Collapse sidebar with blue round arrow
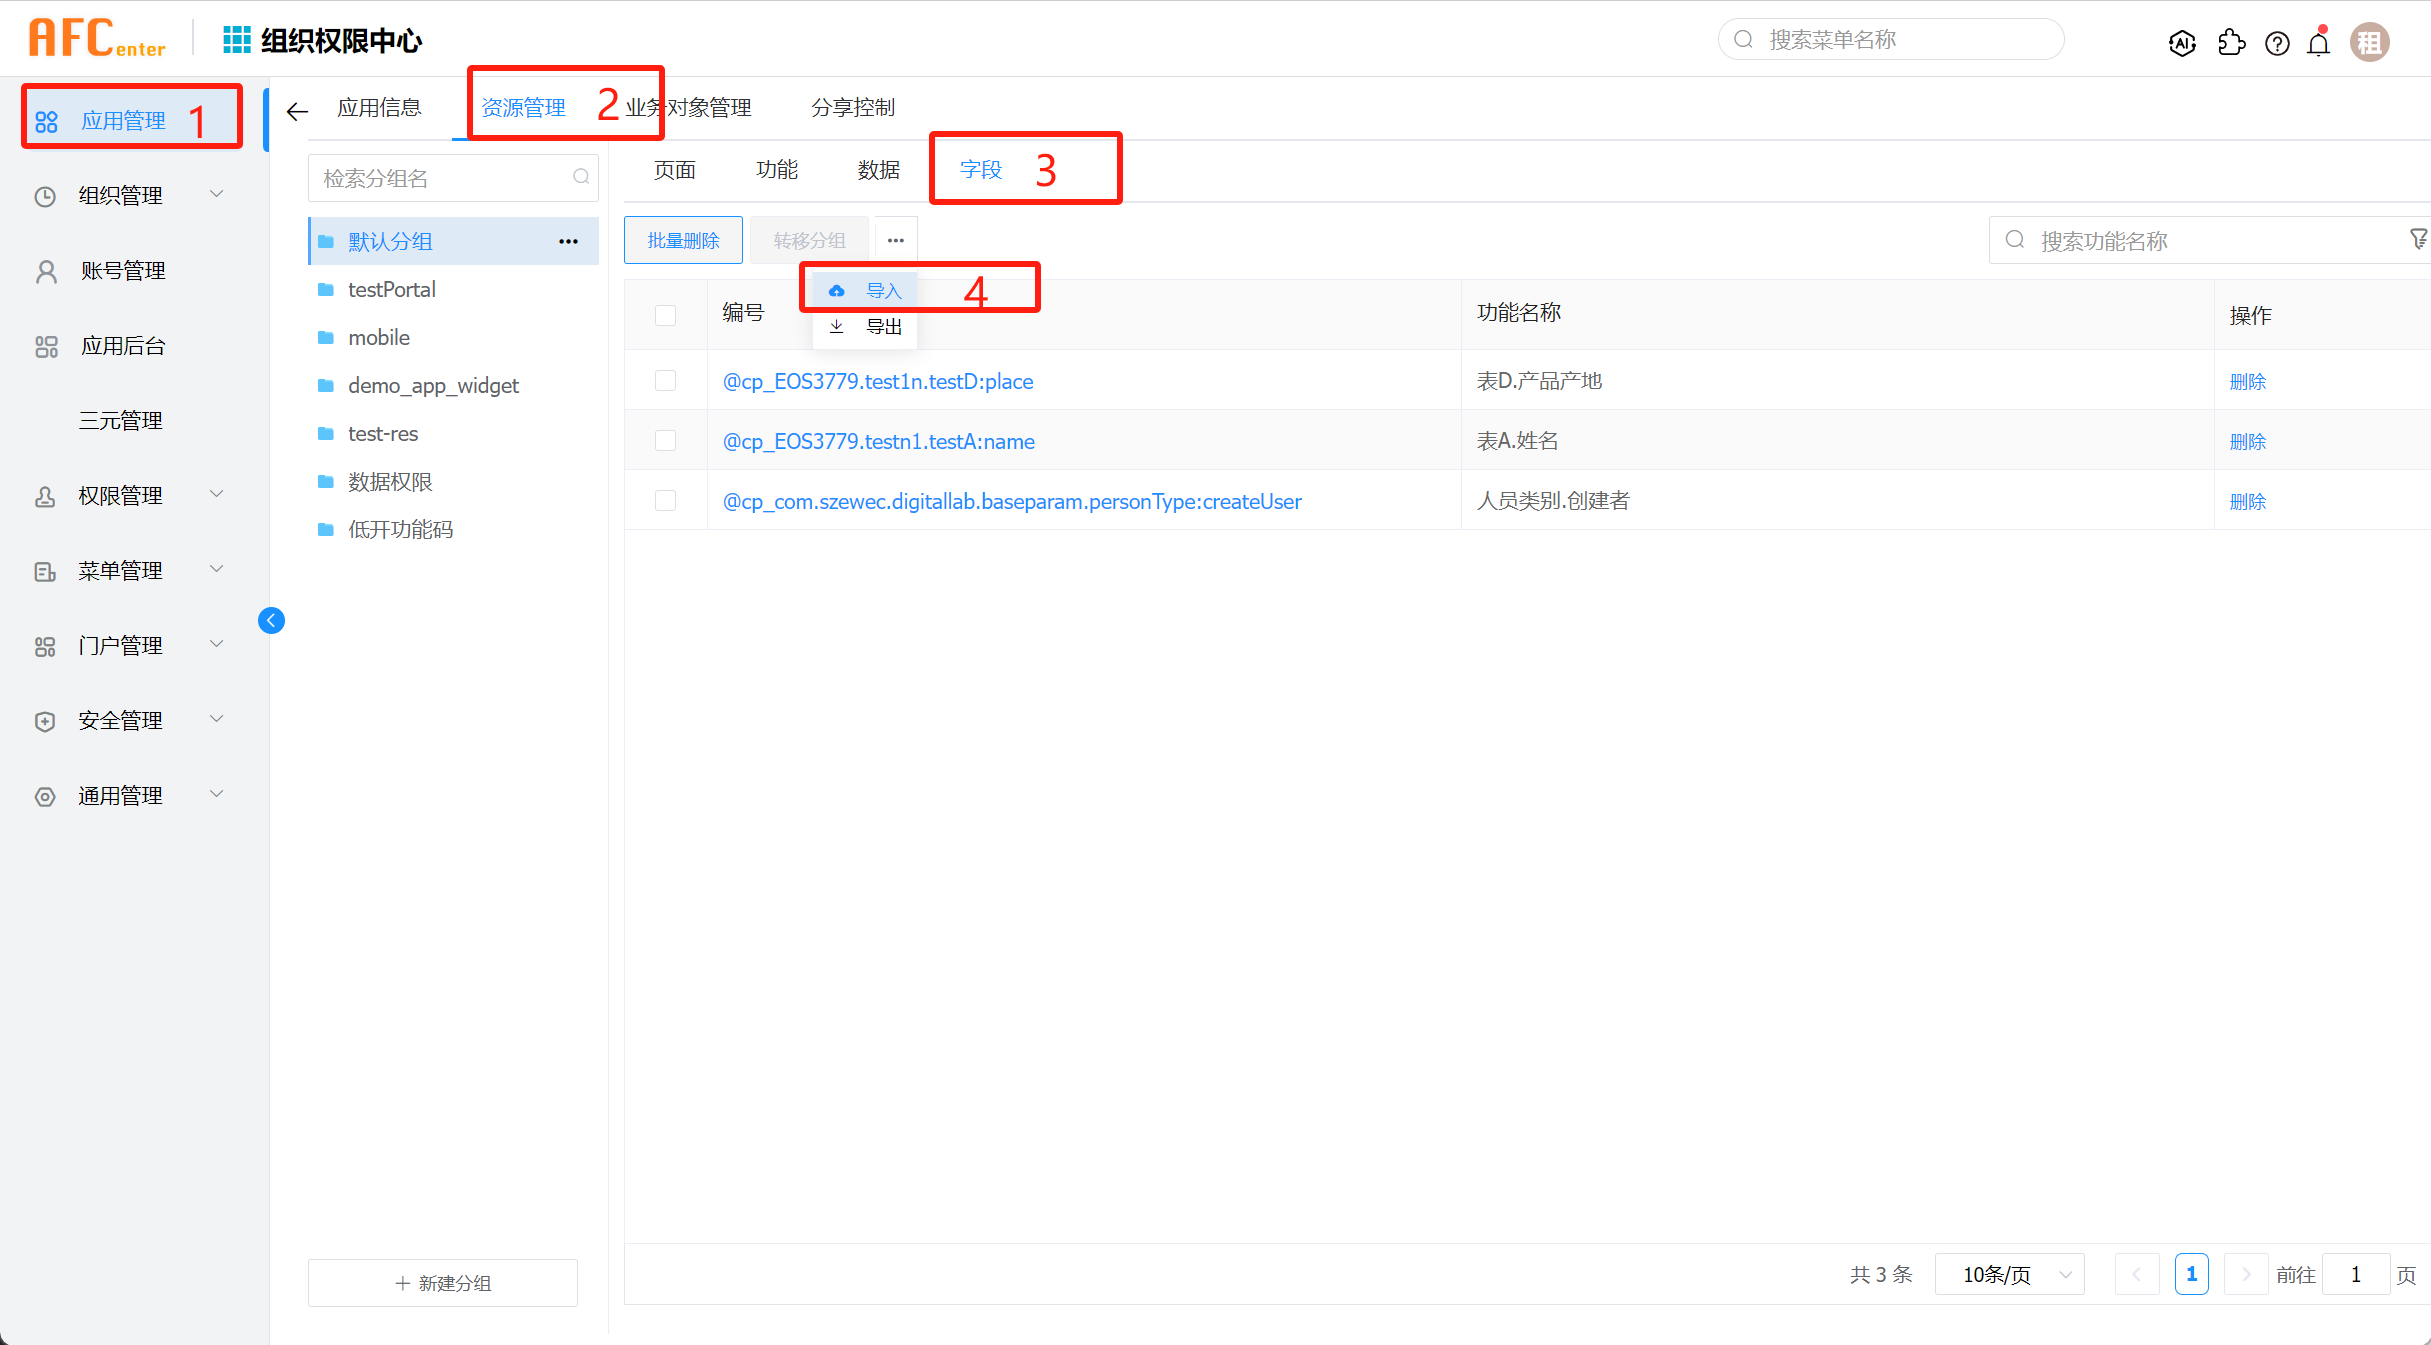 271,621
